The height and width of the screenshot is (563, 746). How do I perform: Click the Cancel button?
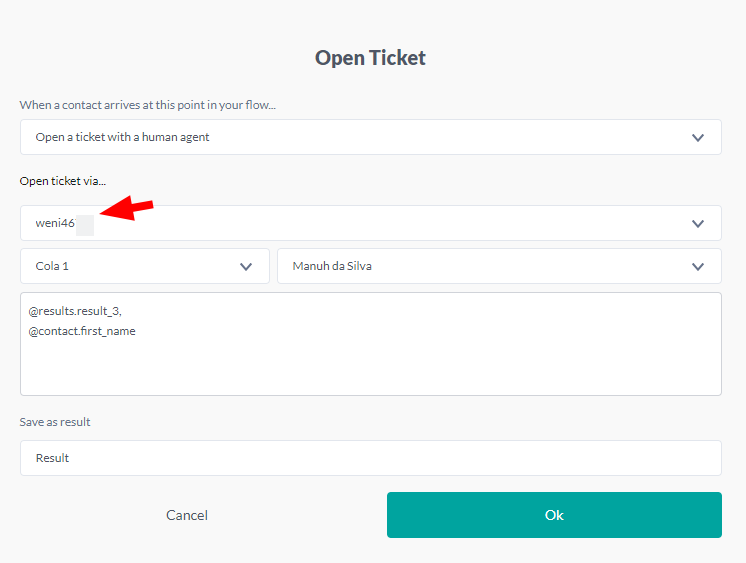pos(187,515)
